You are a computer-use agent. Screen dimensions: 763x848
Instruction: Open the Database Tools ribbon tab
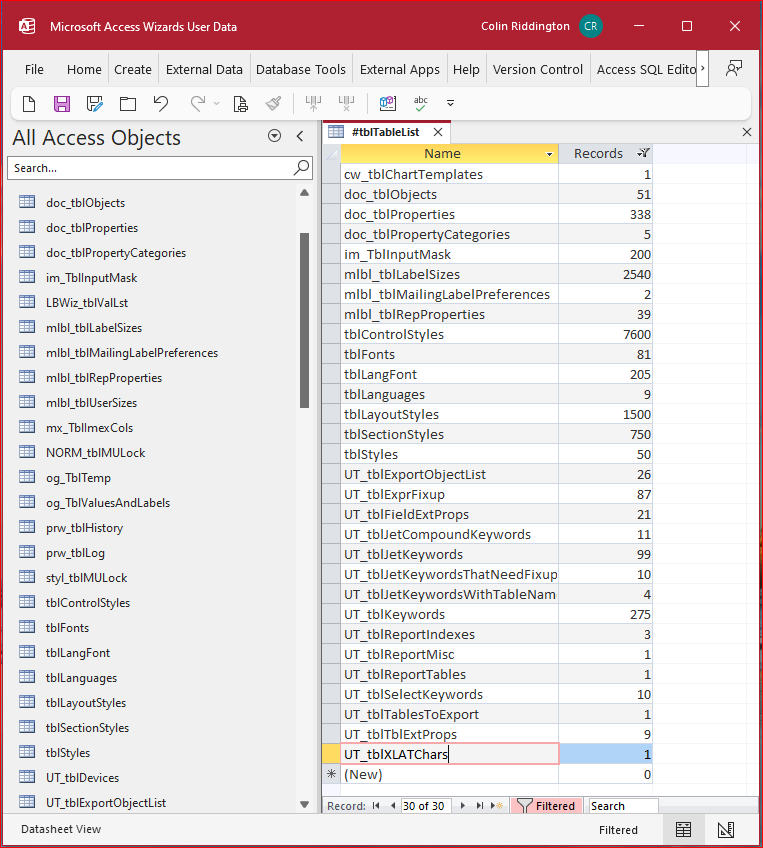(301, 69)
